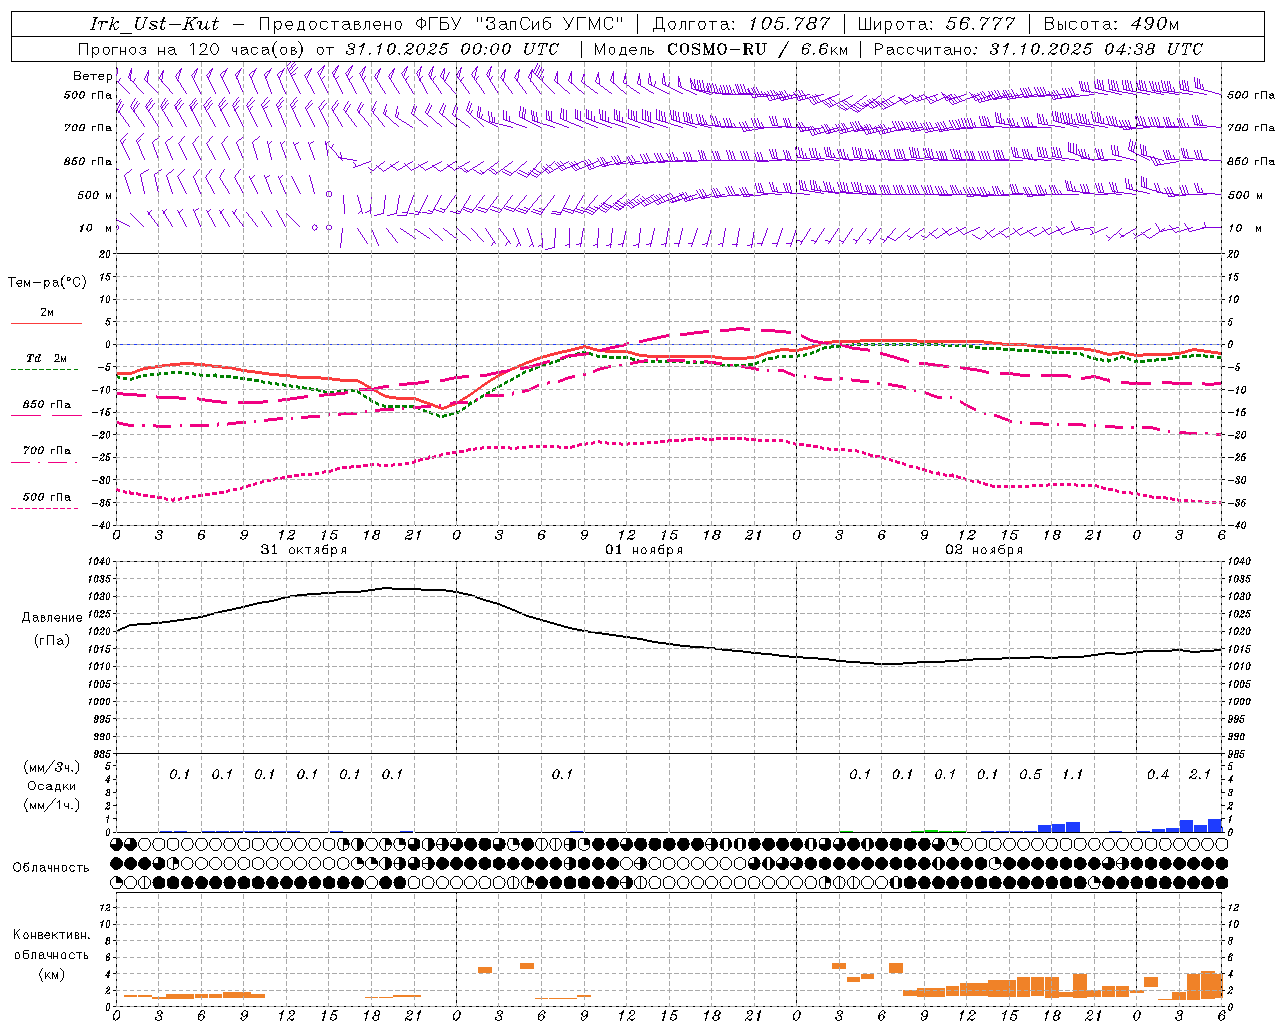Click the 'Модель COSMO-RU / 6.6км' text
1280x1024 pixels.
(x=720, y=49)
